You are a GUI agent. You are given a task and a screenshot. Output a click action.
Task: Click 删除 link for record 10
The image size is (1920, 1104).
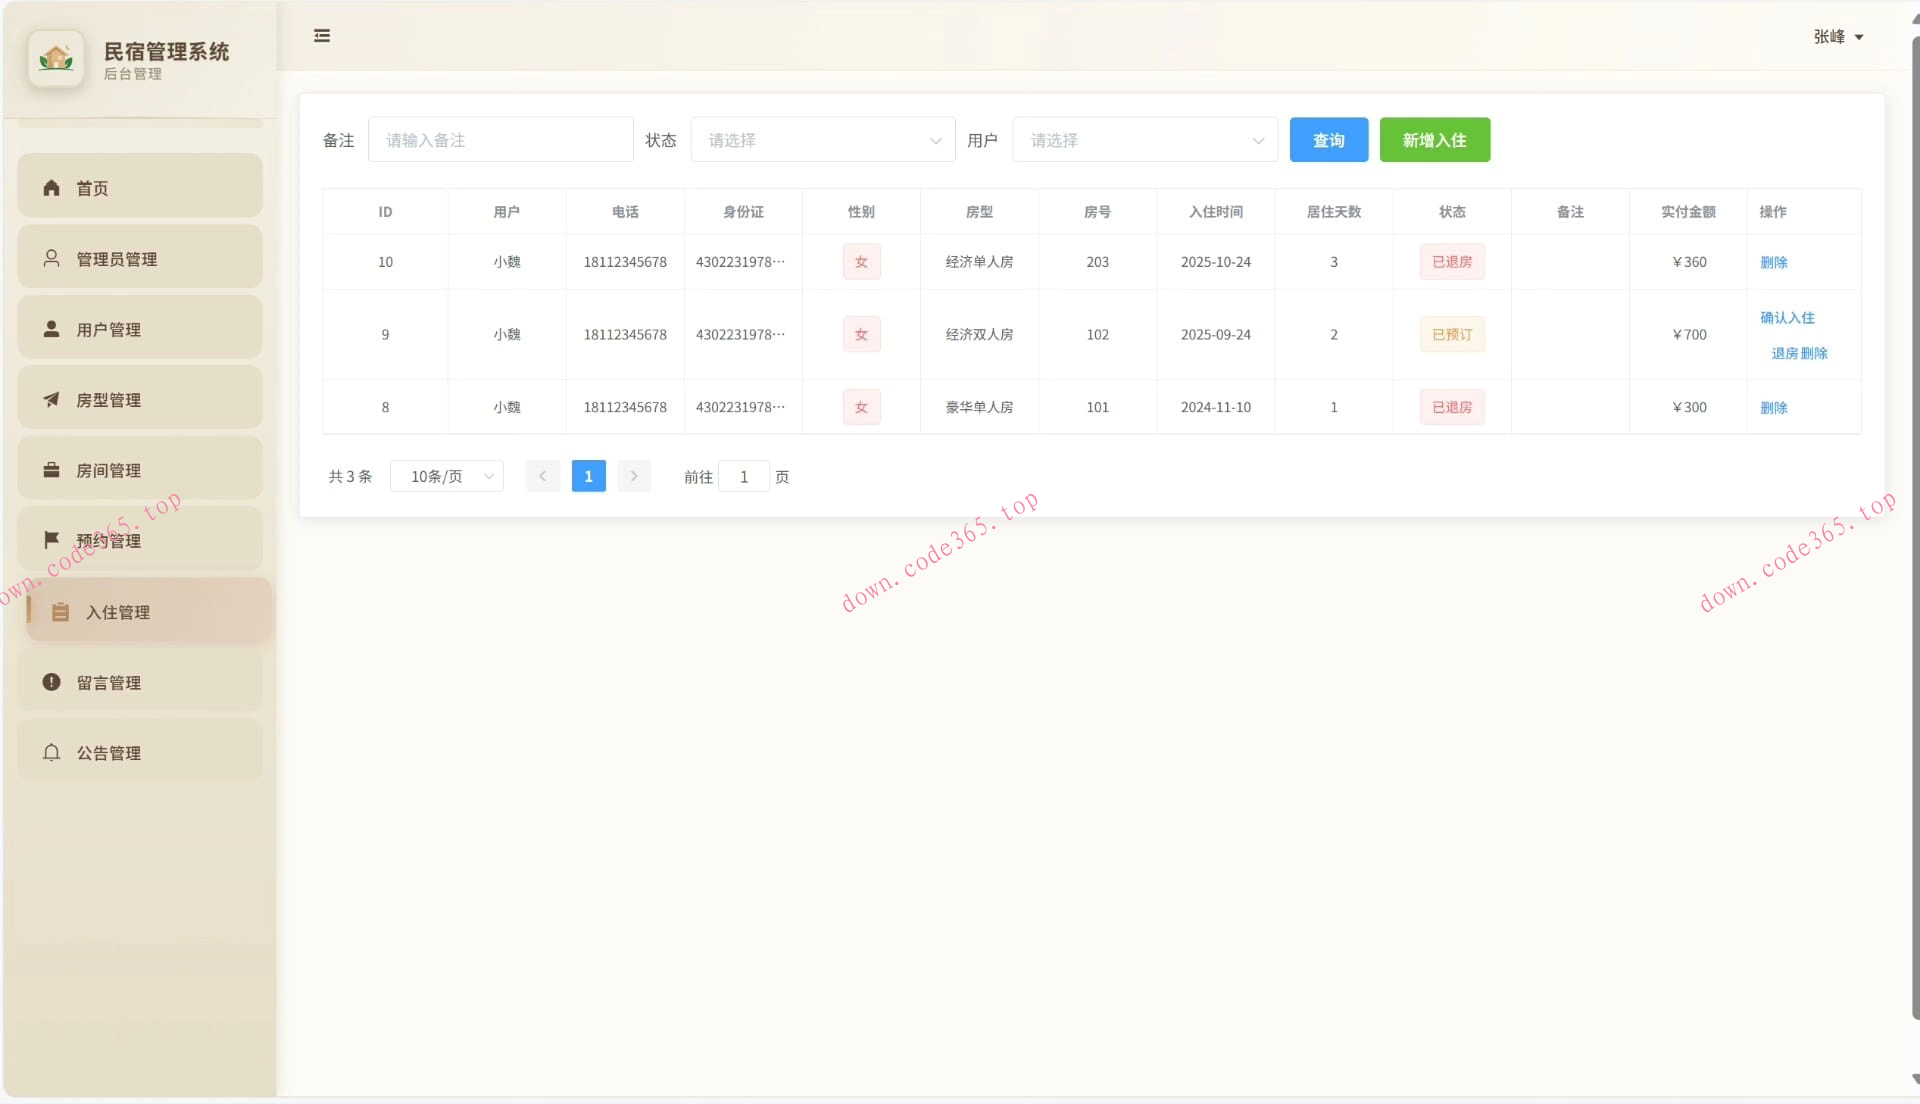[1773, 262]
